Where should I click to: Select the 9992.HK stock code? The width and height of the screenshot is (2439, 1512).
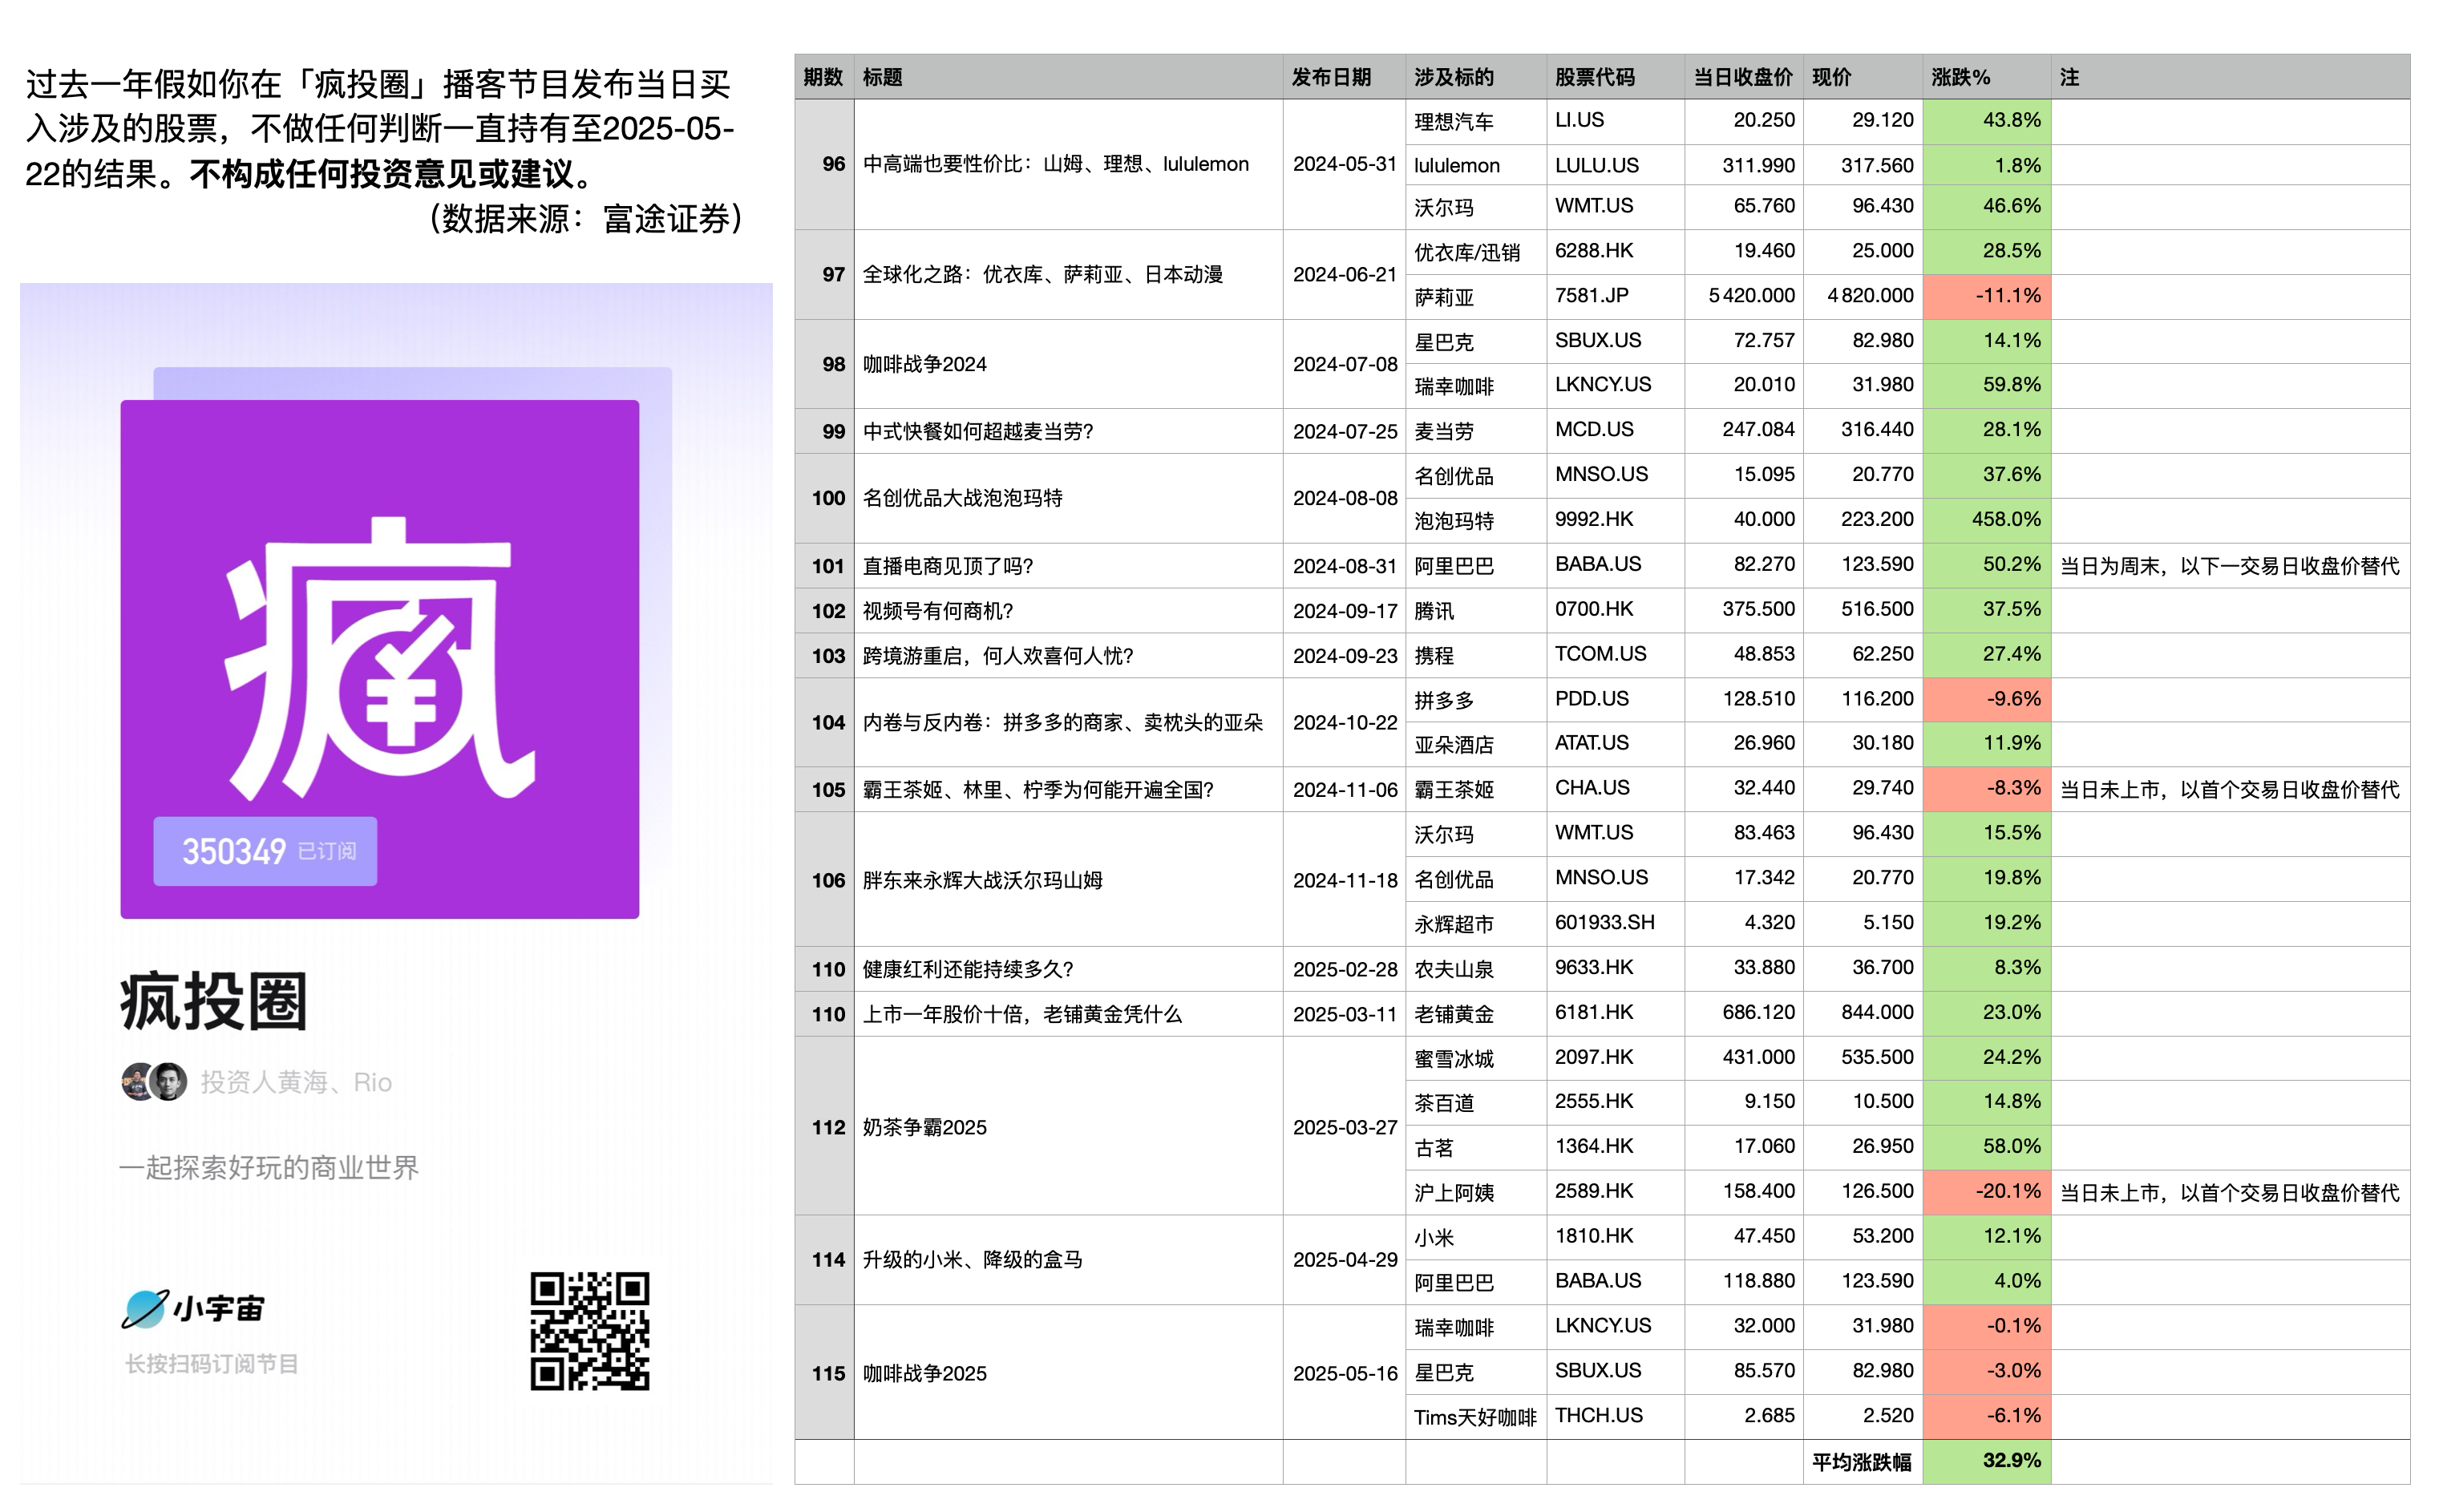1615,520
